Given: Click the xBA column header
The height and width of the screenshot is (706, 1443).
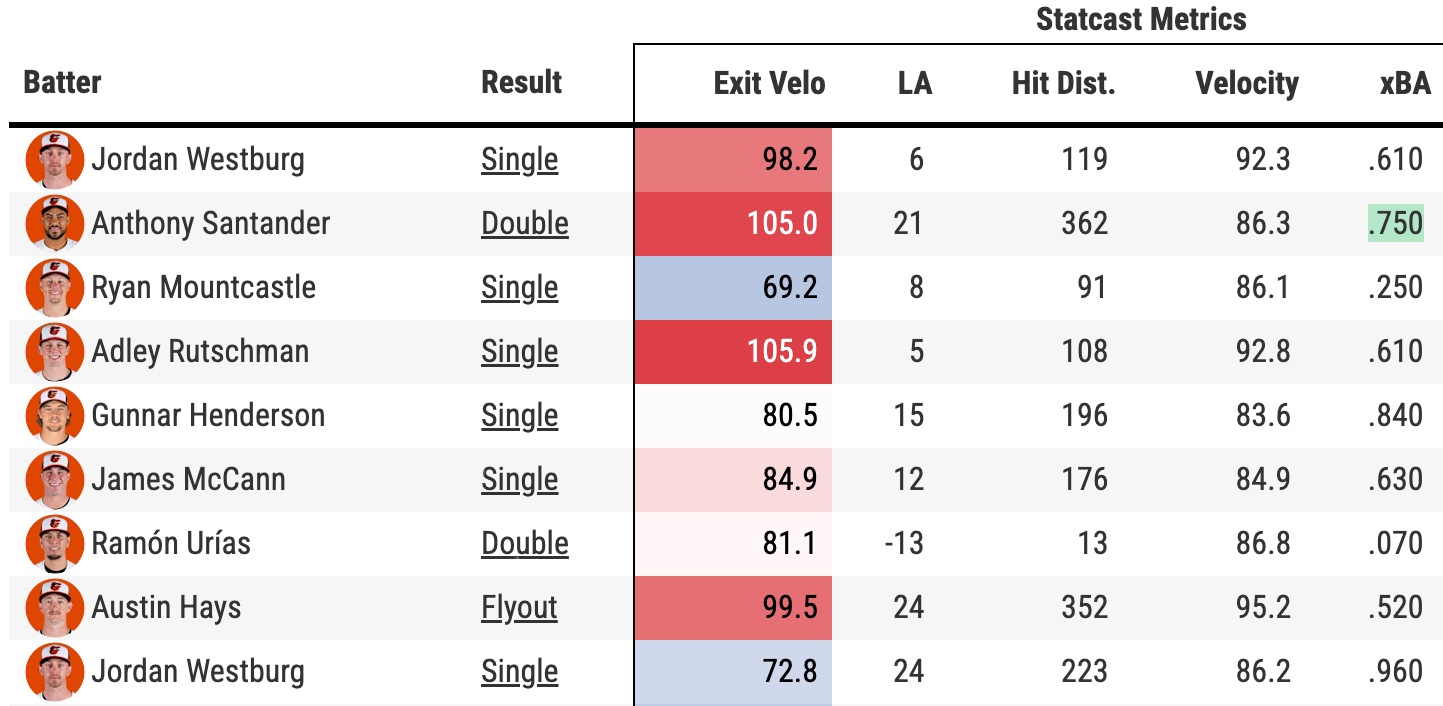Looking at the screenshot, I should 1405,83.
